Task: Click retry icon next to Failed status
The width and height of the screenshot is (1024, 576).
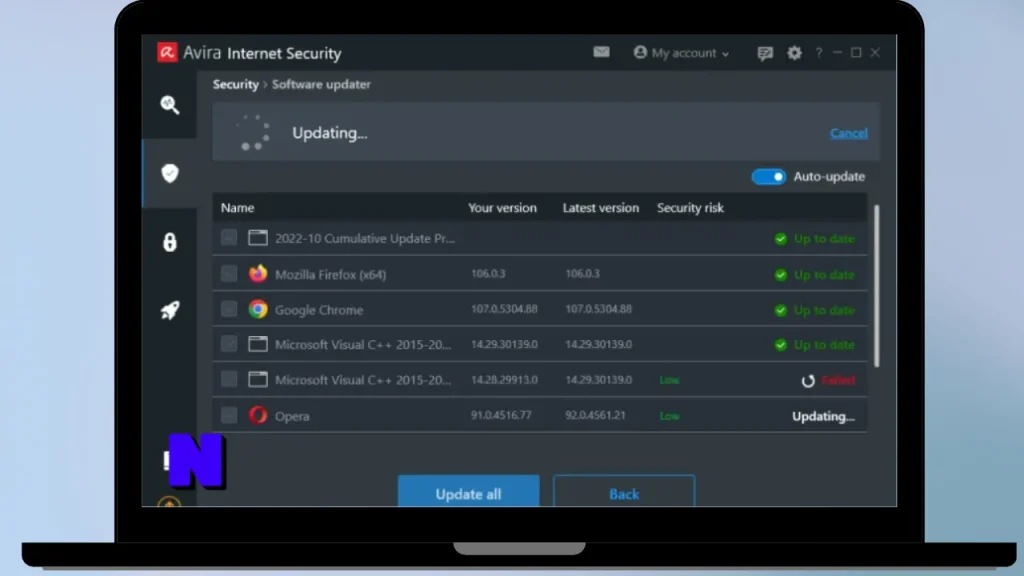Action: [x=808, y=381]
